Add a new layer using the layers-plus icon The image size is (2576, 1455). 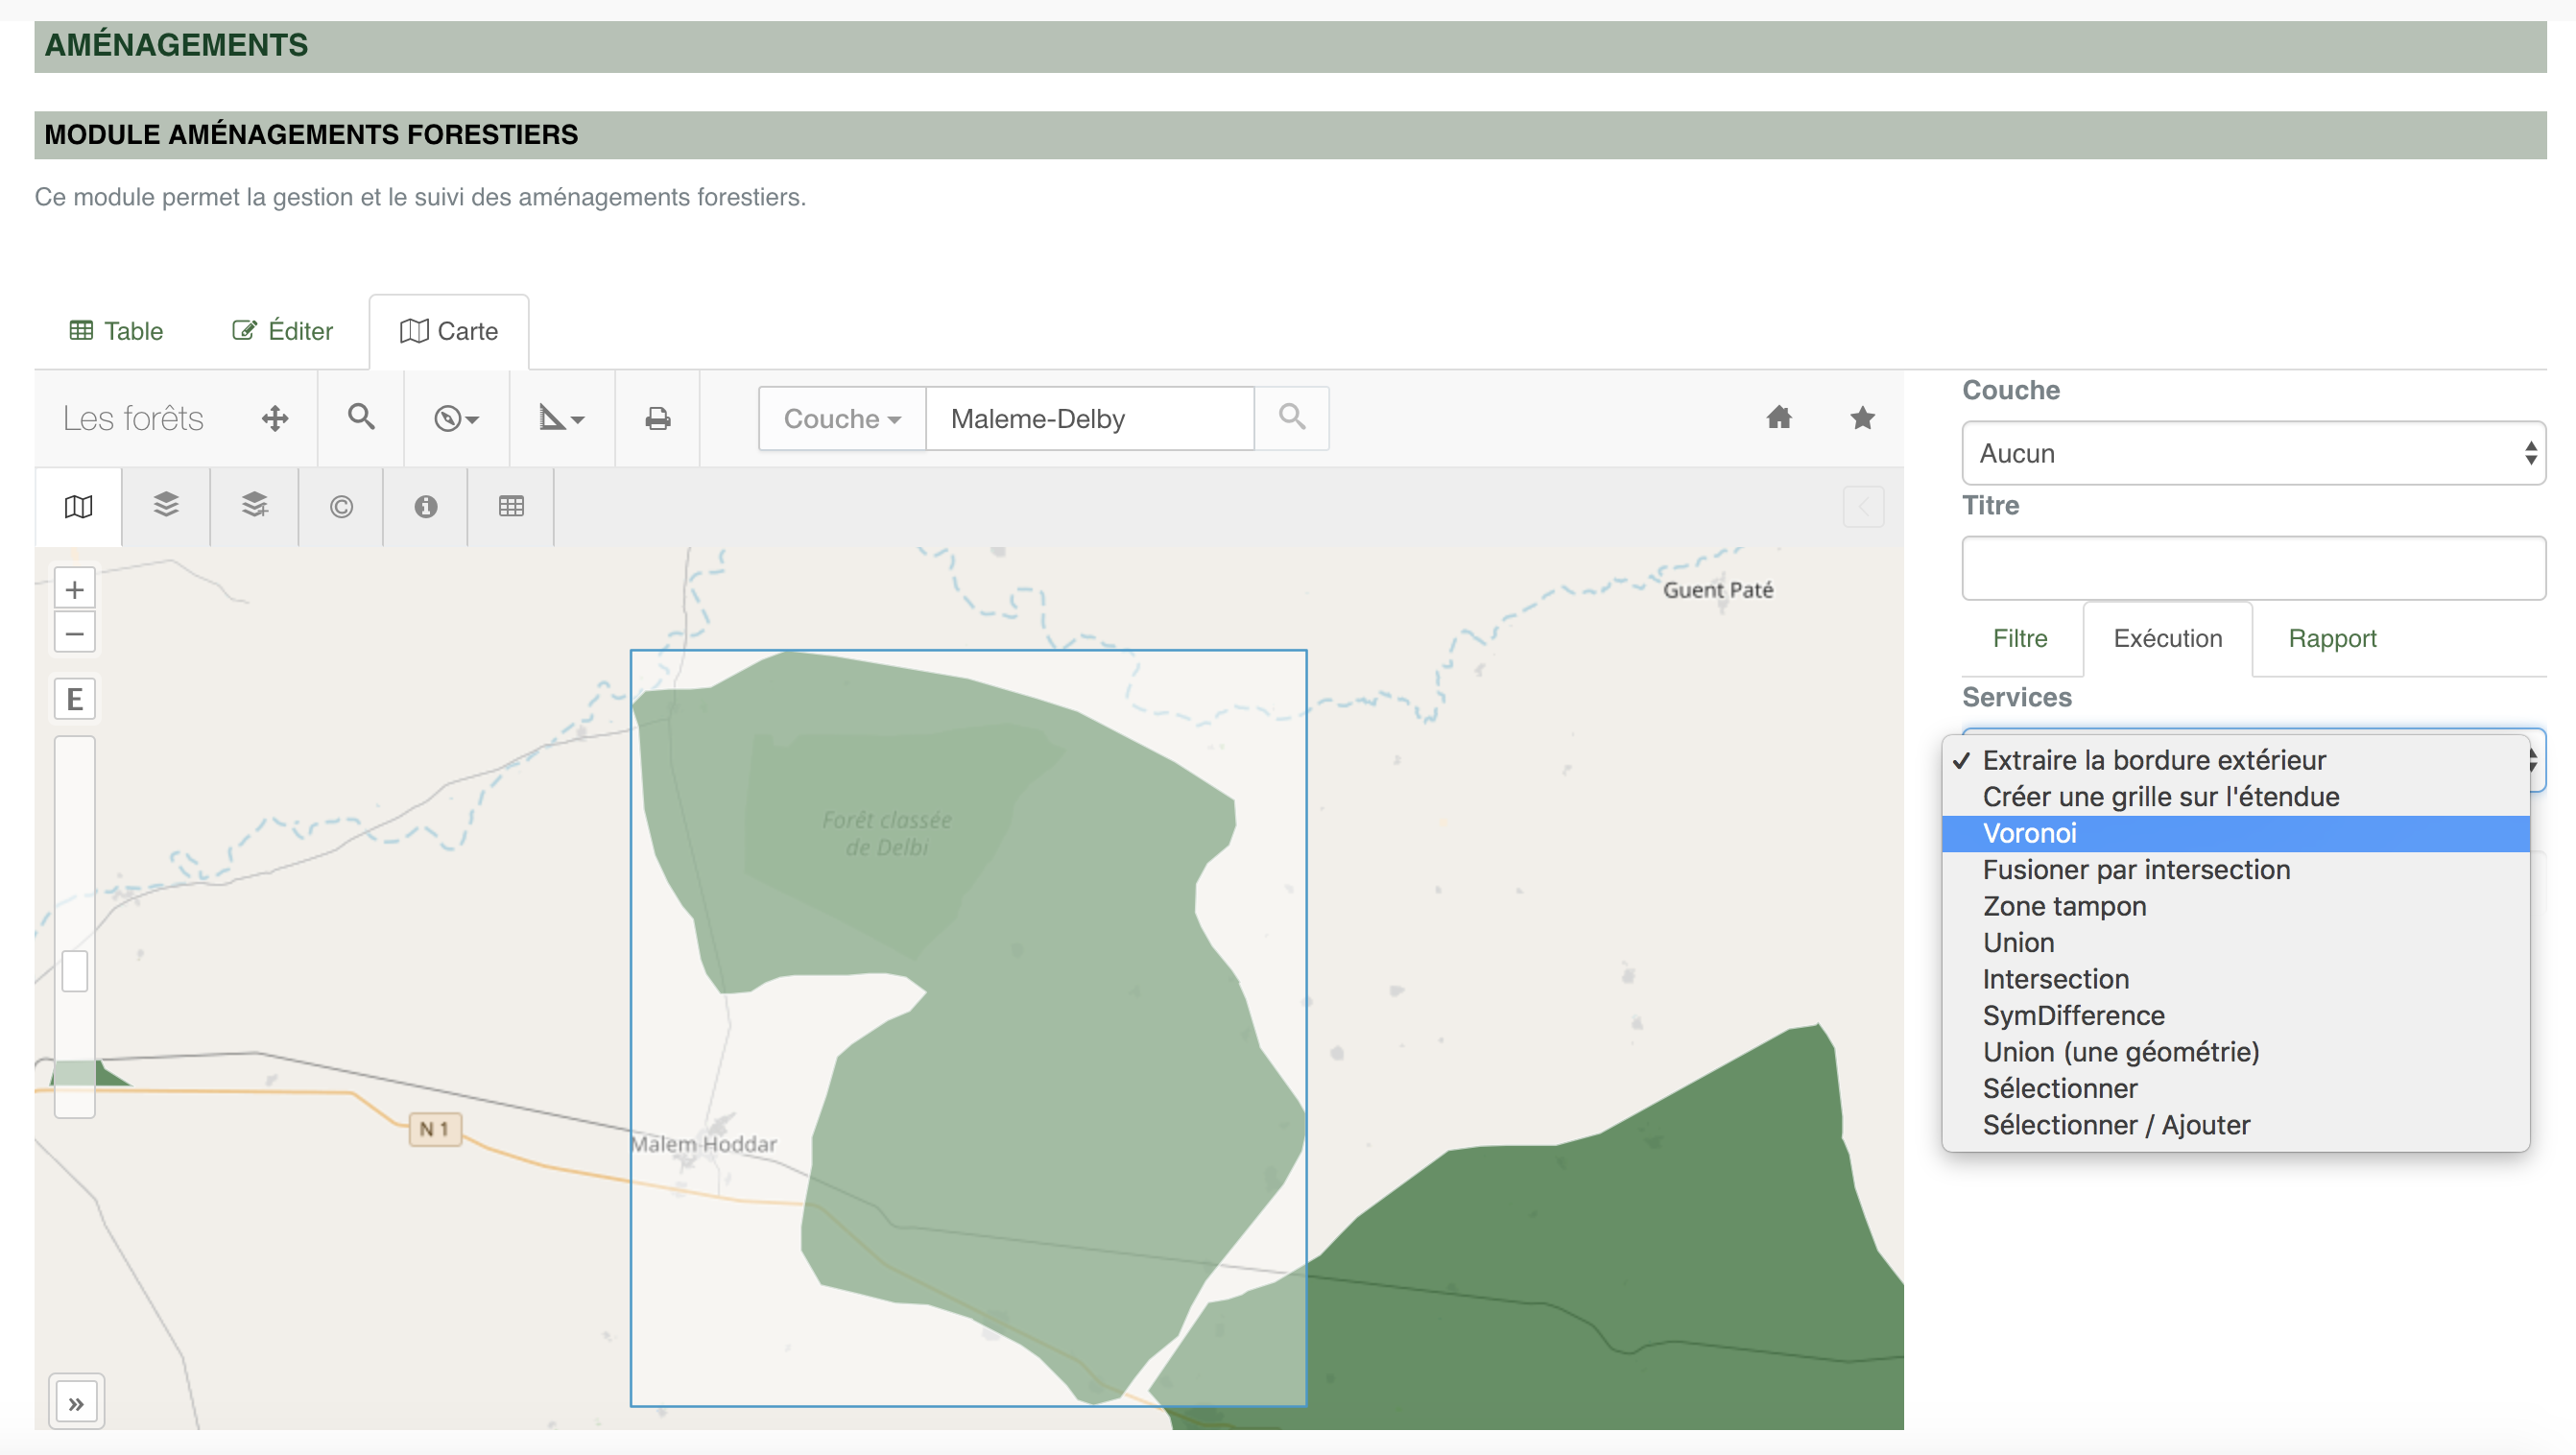click(254, 506)
